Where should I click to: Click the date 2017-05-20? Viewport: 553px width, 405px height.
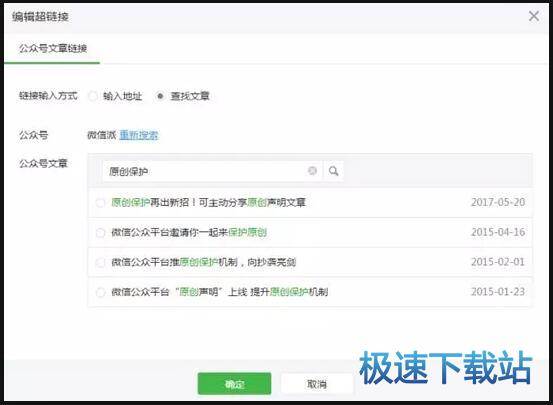point(498,202)
